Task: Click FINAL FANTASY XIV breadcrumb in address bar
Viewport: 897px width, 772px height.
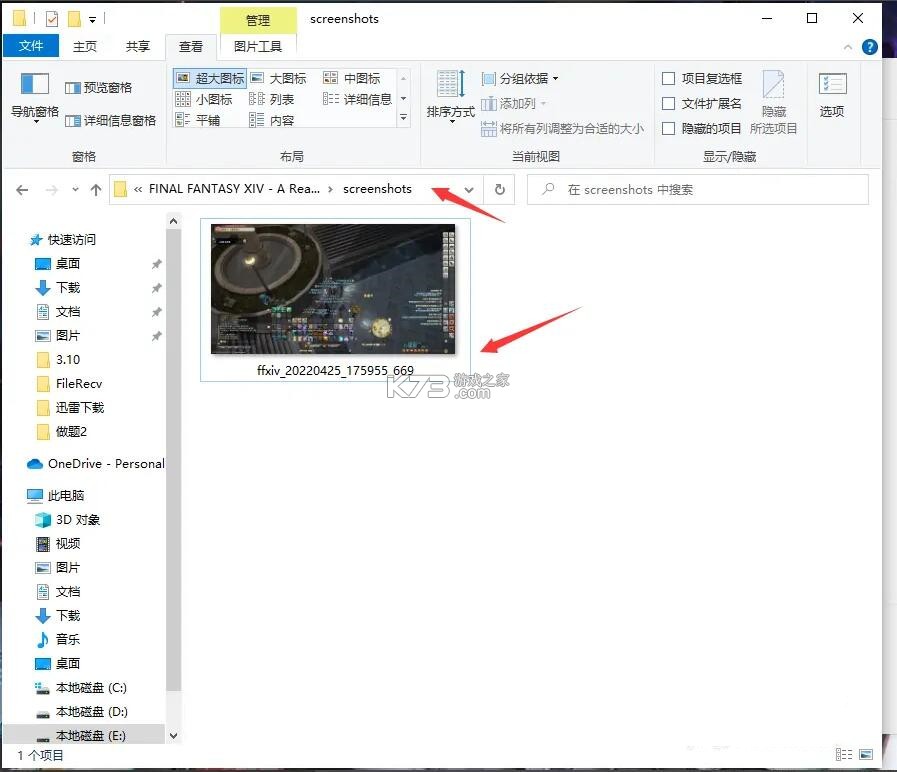Action: tap(234, 189)
